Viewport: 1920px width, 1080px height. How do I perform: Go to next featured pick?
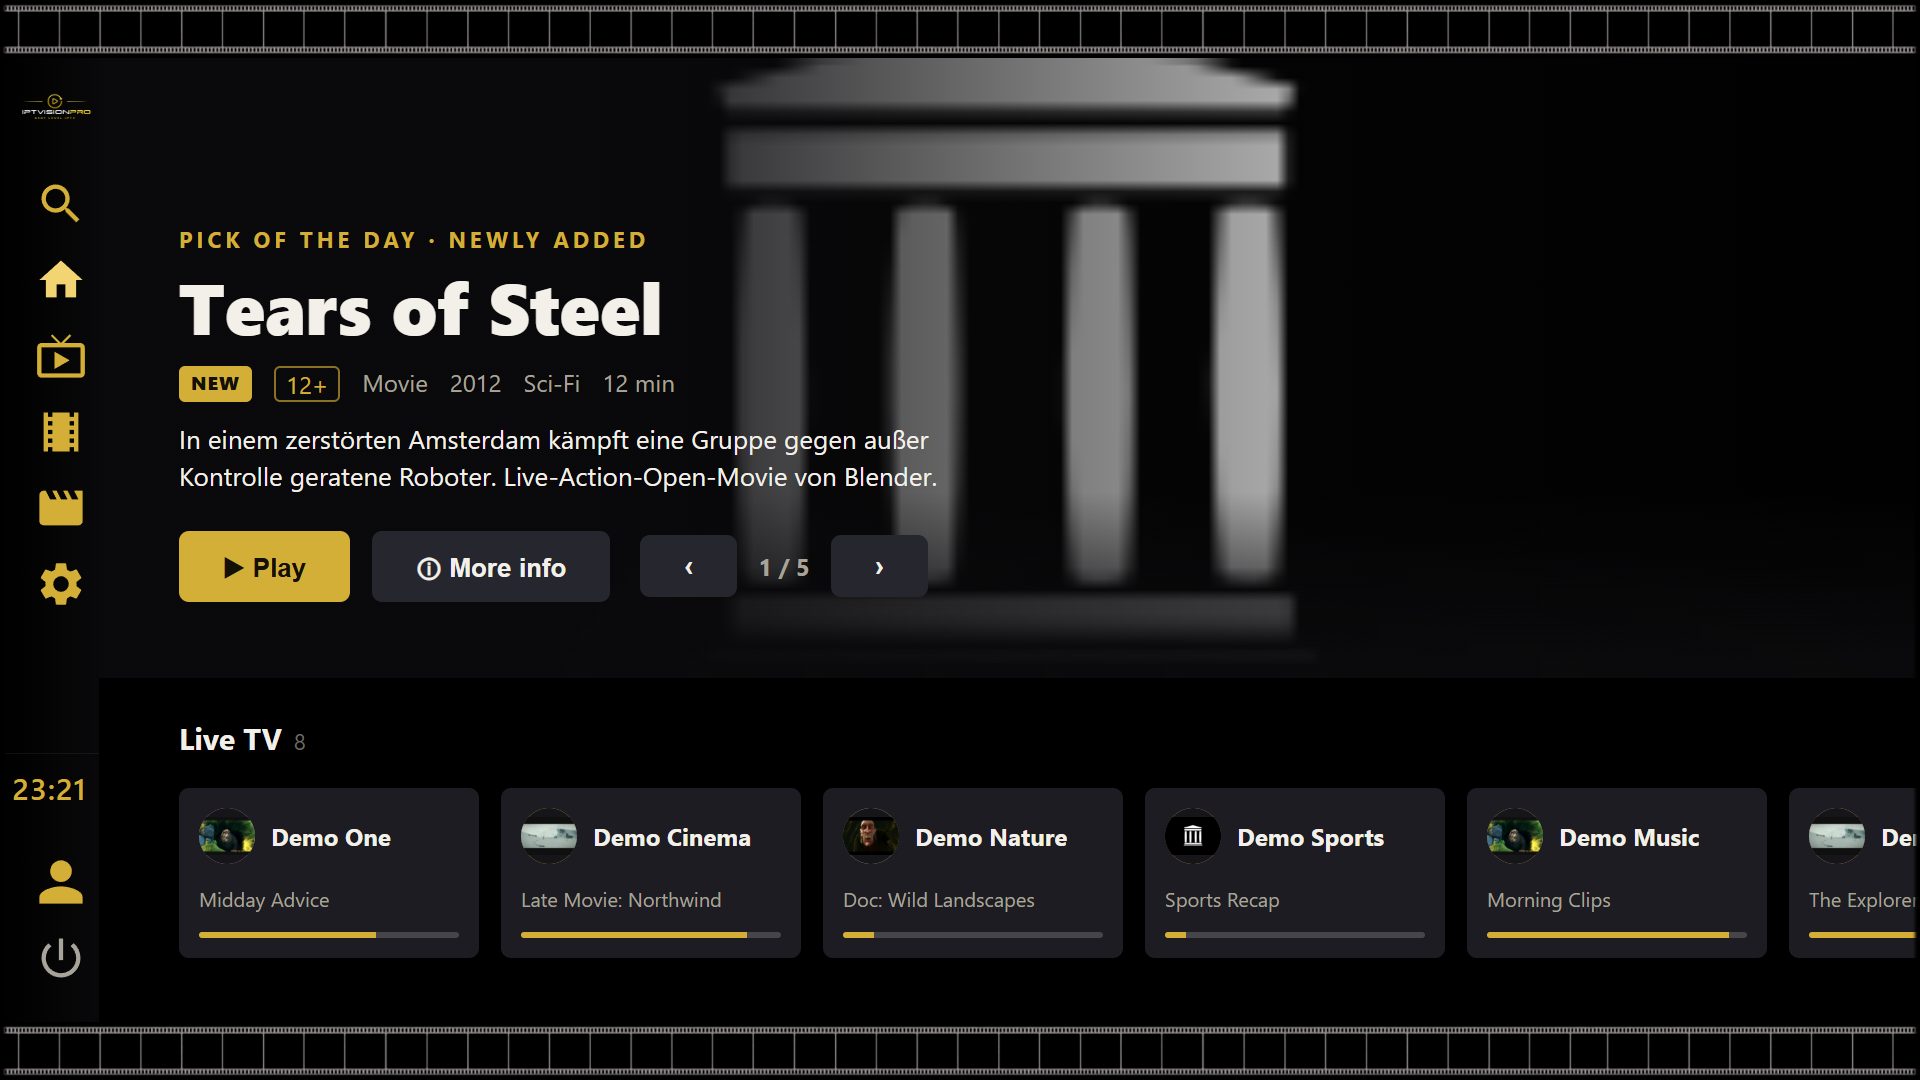(x=879, y=567)
